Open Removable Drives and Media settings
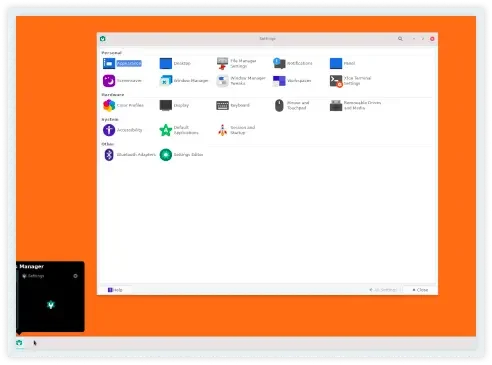This screenshot has width=492, height=365. tap(355, 105)
